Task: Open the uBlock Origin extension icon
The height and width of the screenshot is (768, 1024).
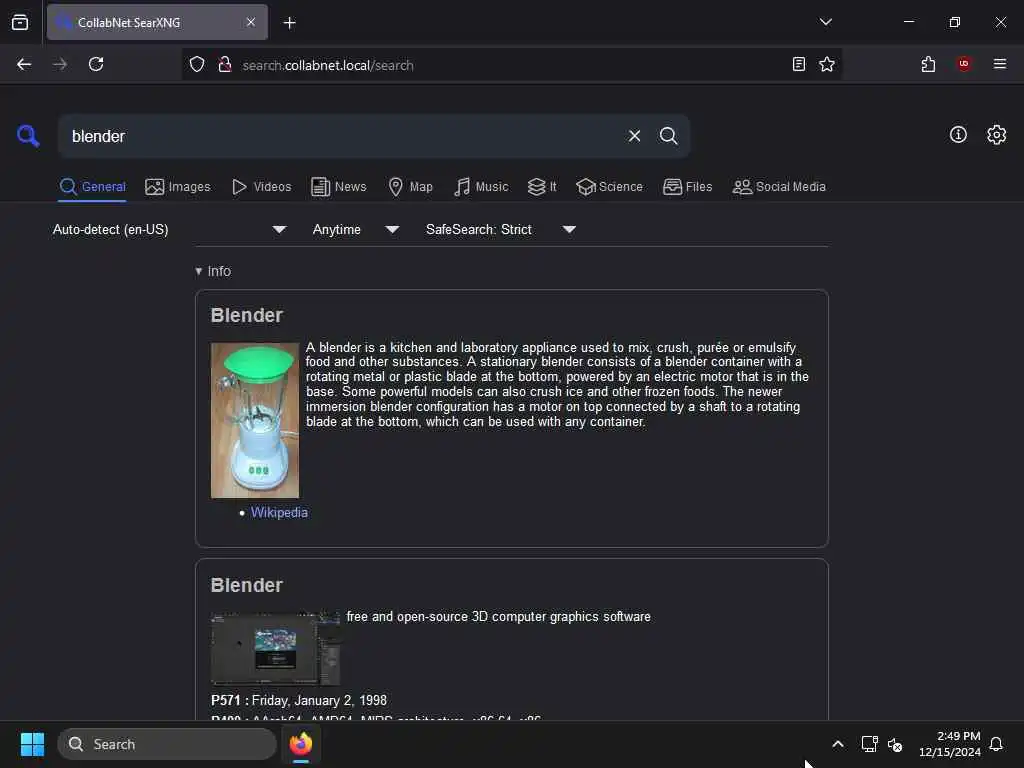Action: point(964,64)
